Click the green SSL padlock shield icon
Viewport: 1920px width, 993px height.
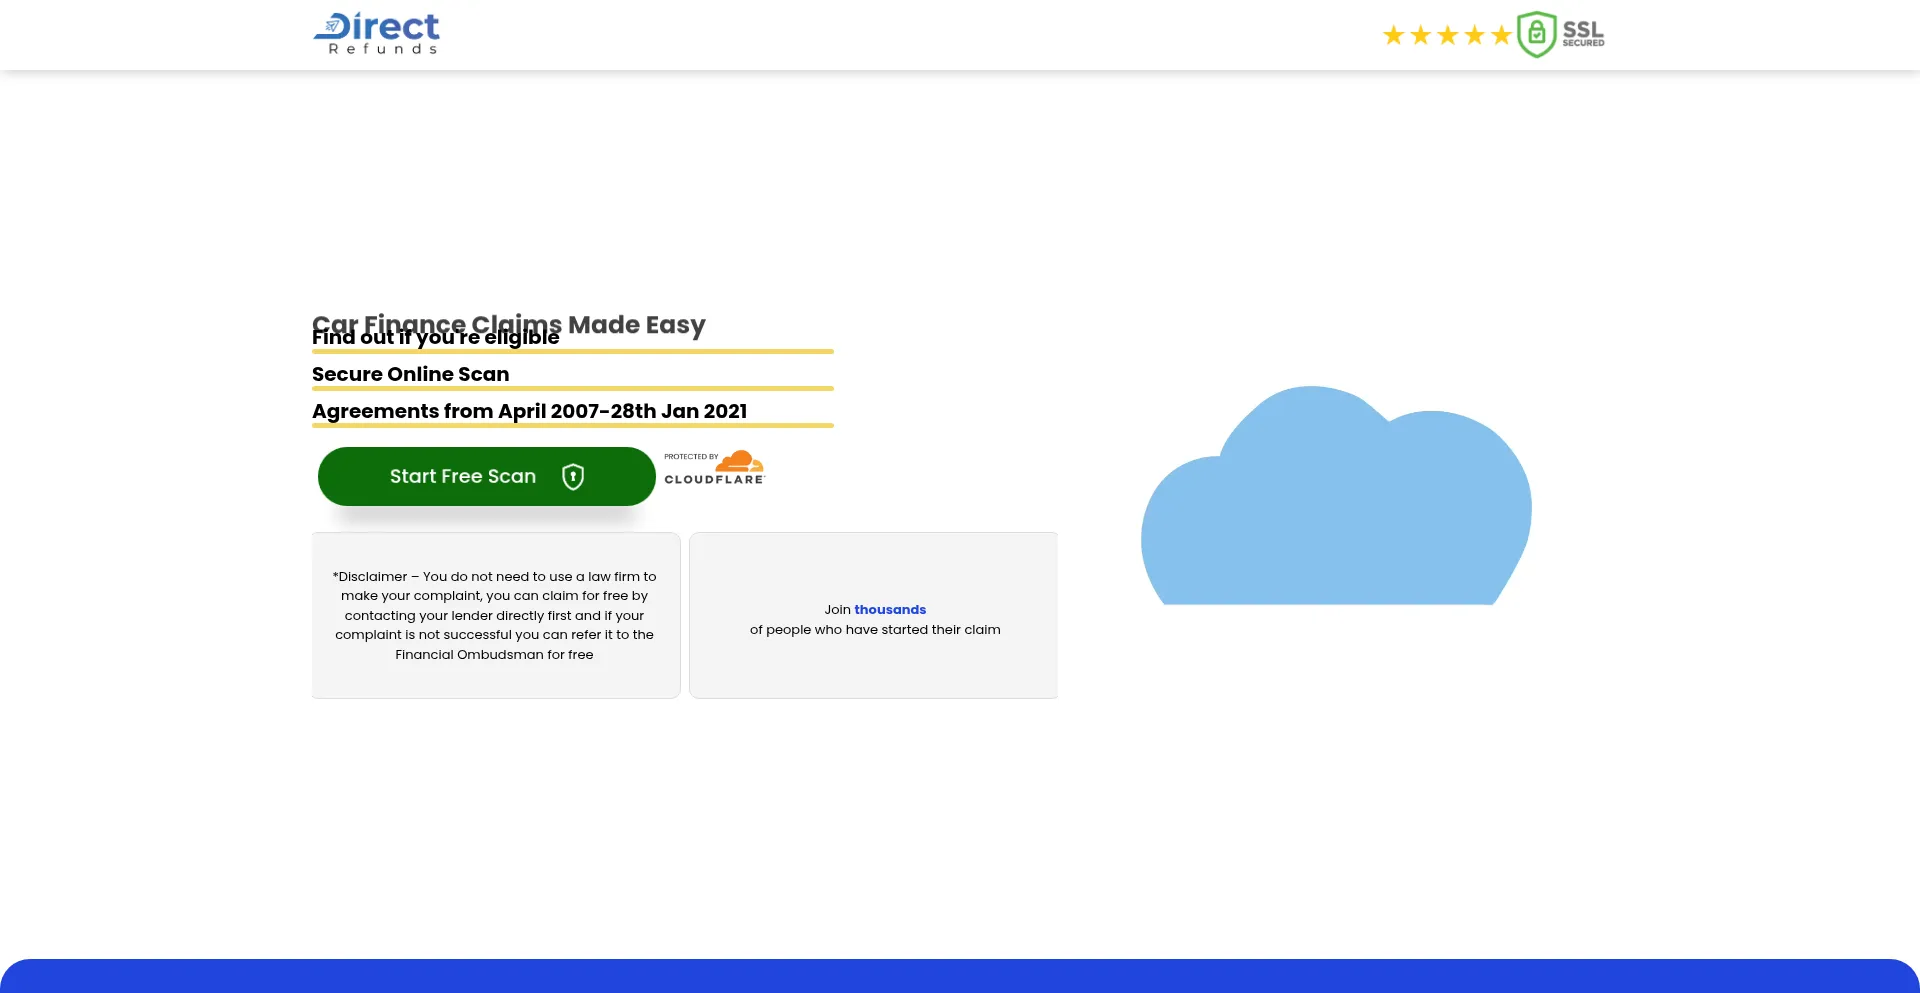[1536, 35]
